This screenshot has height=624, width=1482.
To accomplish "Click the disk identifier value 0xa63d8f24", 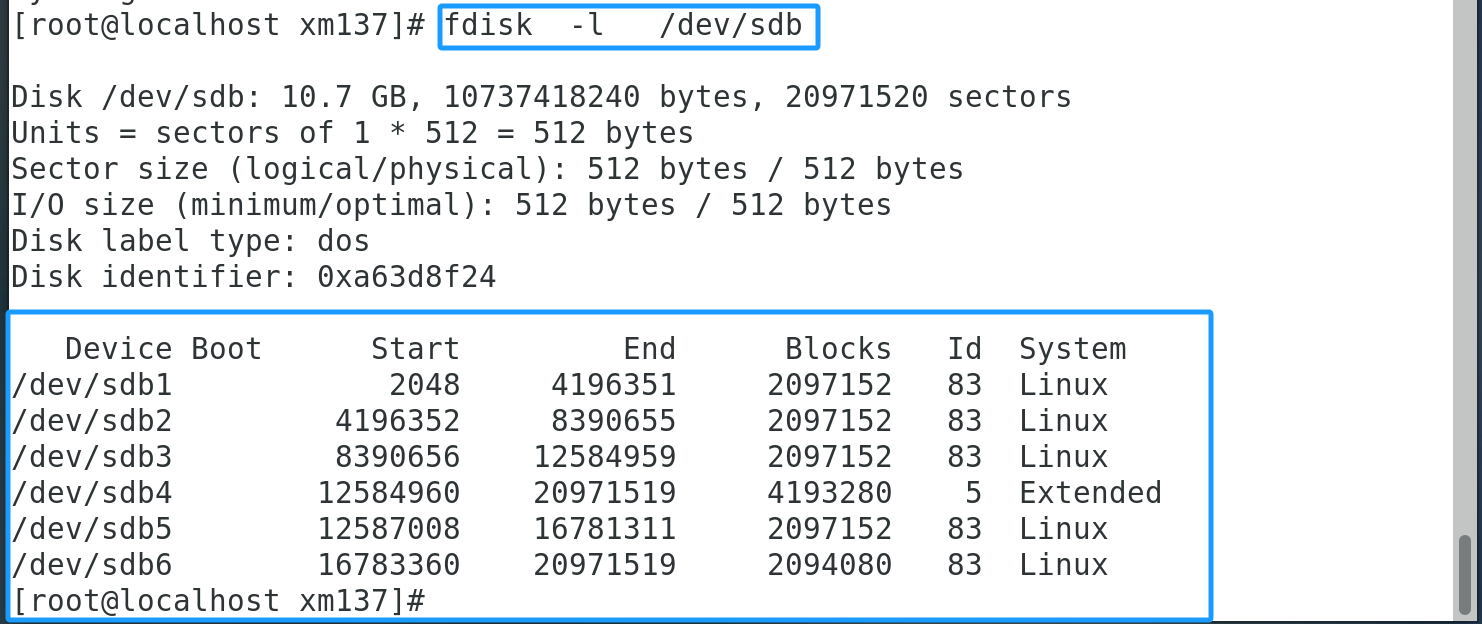I will click(x=406, y=277).
